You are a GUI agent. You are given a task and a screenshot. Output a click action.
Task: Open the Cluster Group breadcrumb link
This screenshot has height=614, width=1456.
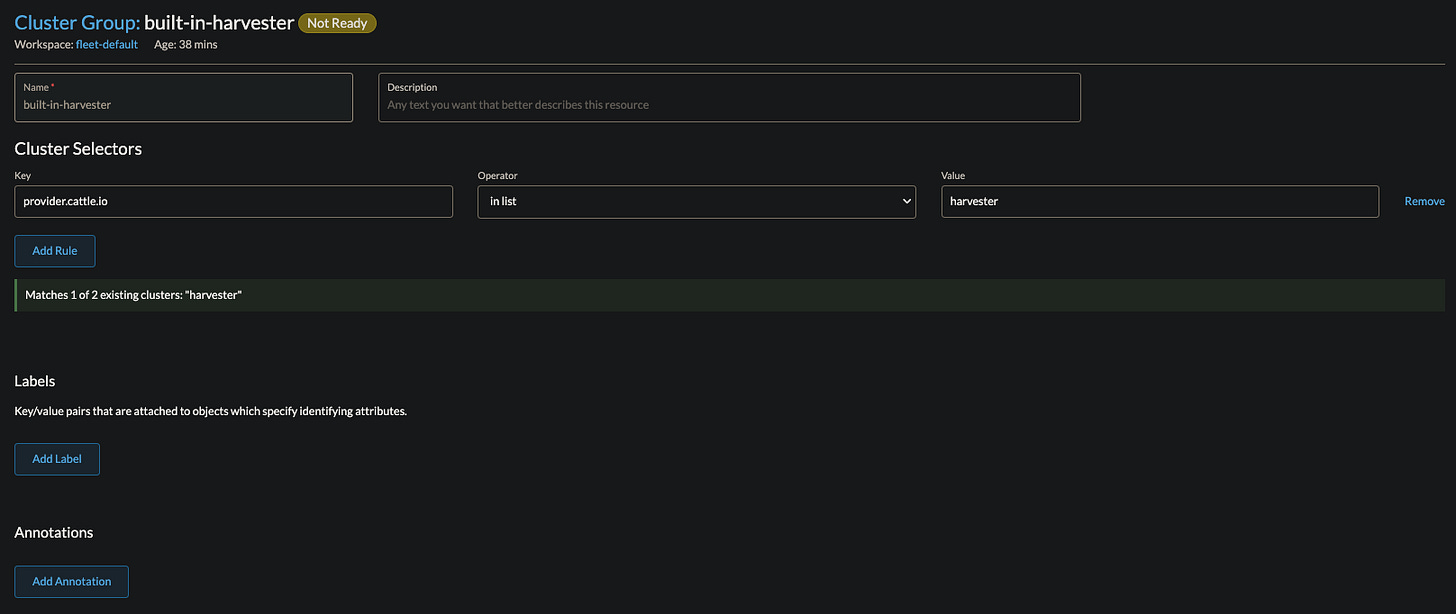click(77, 22)
